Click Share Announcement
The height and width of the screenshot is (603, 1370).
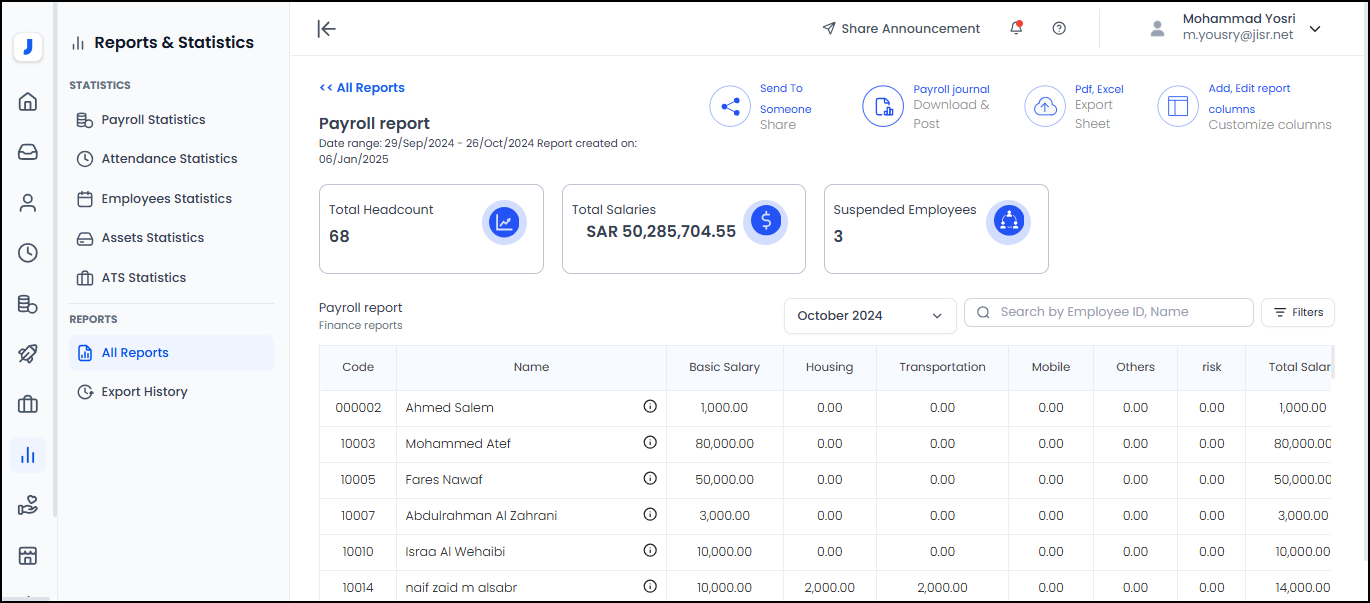pyautogui.click(x=901, y=29)
